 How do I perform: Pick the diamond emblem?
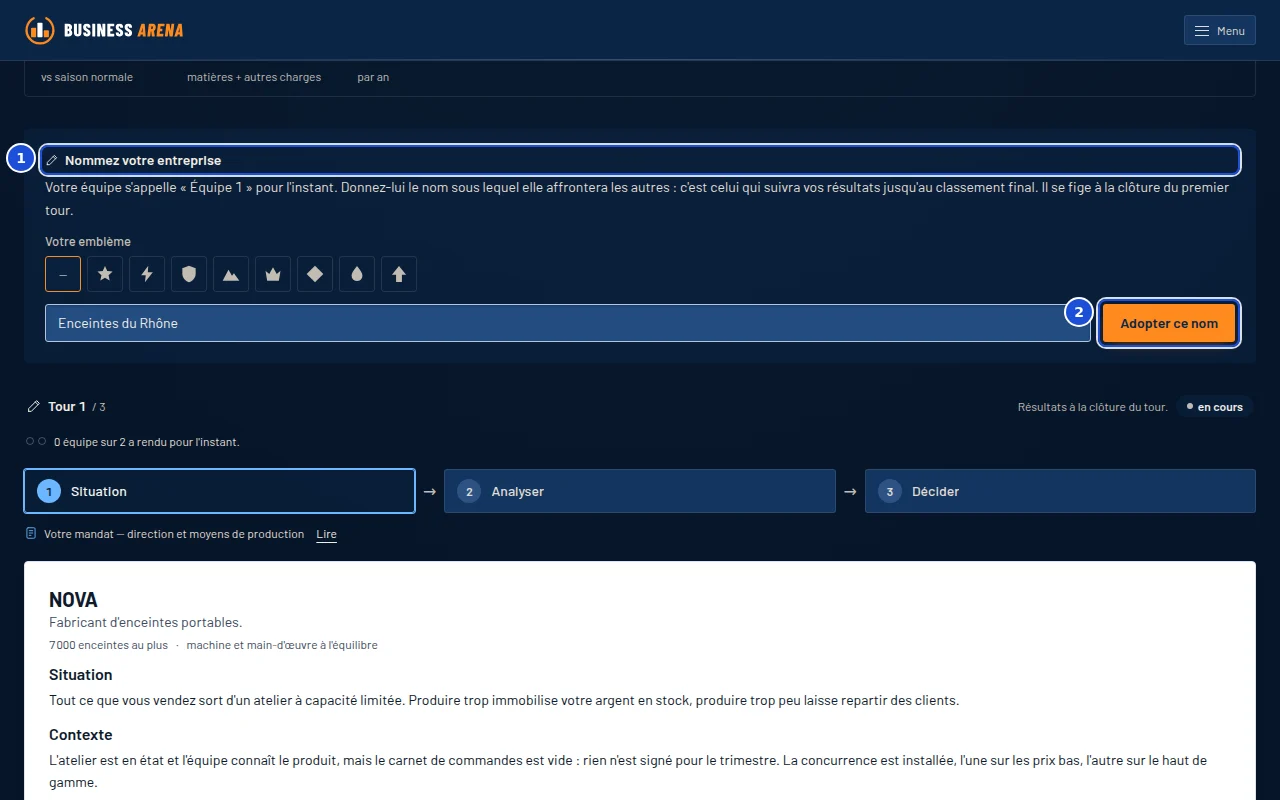[315, 274]
